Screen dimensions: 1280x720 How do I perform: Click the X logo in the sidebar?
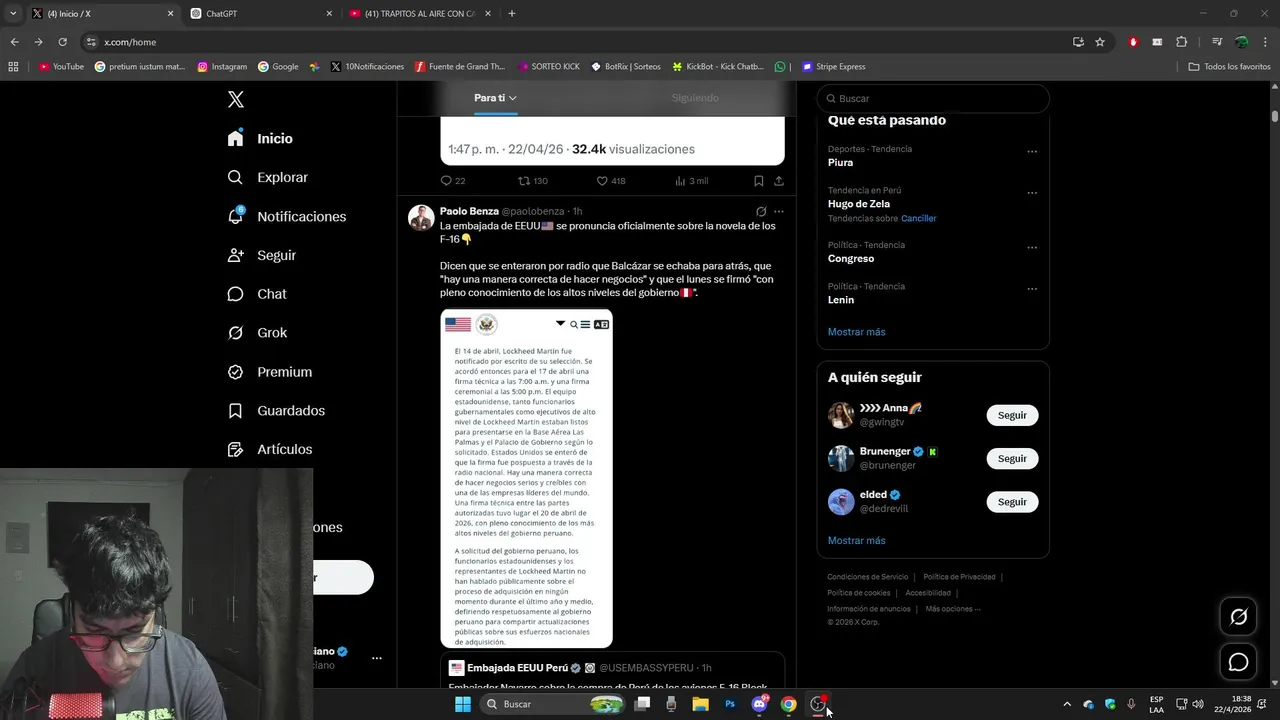[236, 99]
